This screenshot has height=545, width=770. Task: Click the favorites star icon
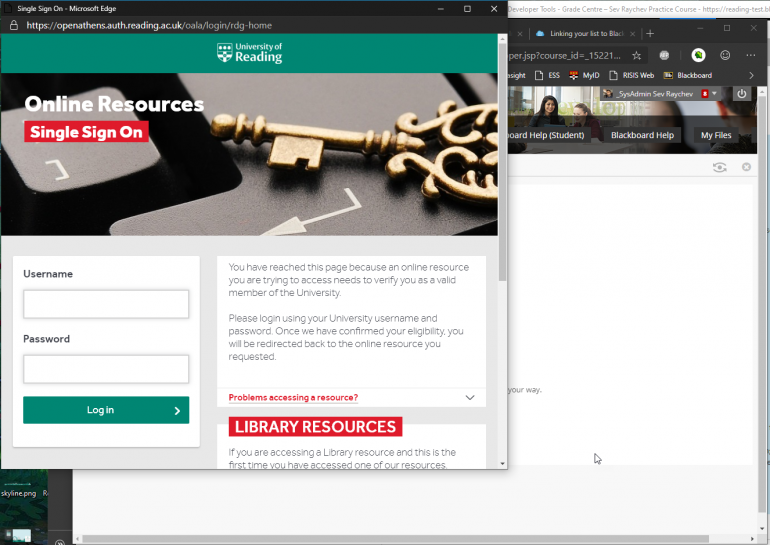point(636,55)
